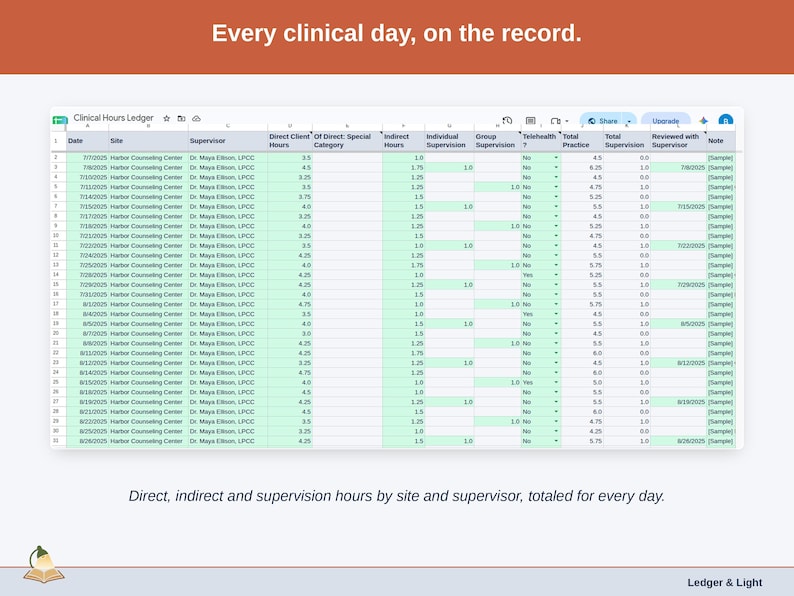Select the Site header cell
Viewport: 794px width, 596px height.
(x=148, y=141)
